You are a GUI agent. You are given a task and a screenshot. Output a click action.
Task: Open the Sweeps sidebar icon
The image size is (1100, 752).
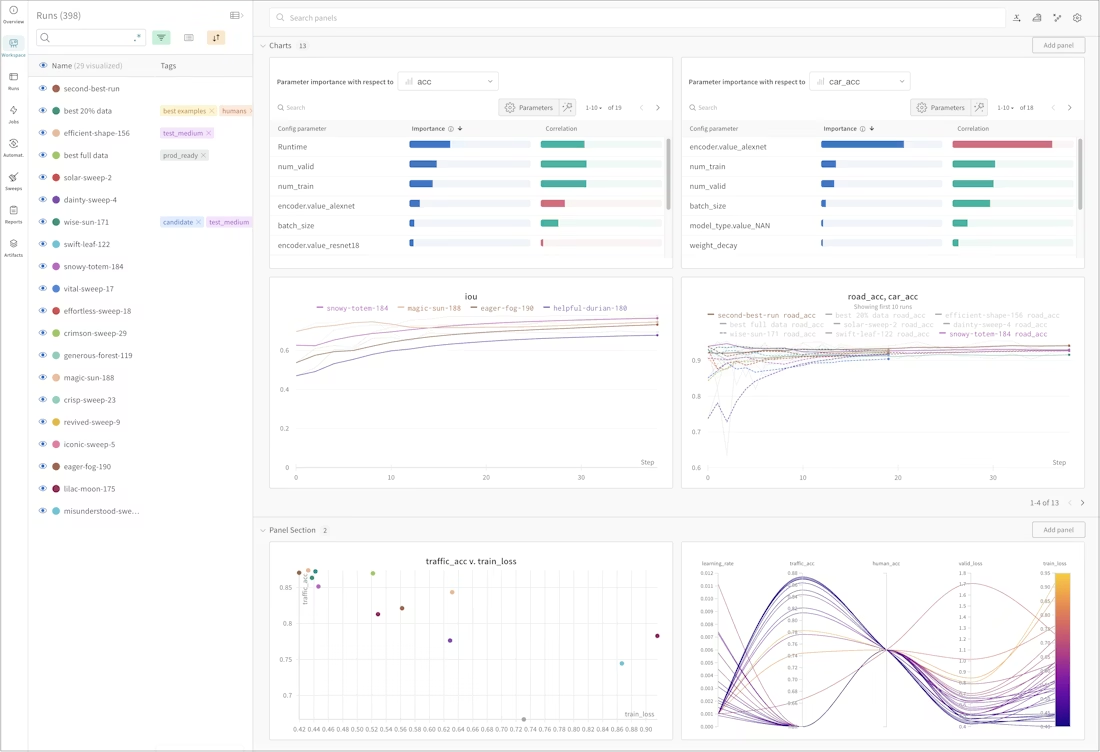pos(13,180)
